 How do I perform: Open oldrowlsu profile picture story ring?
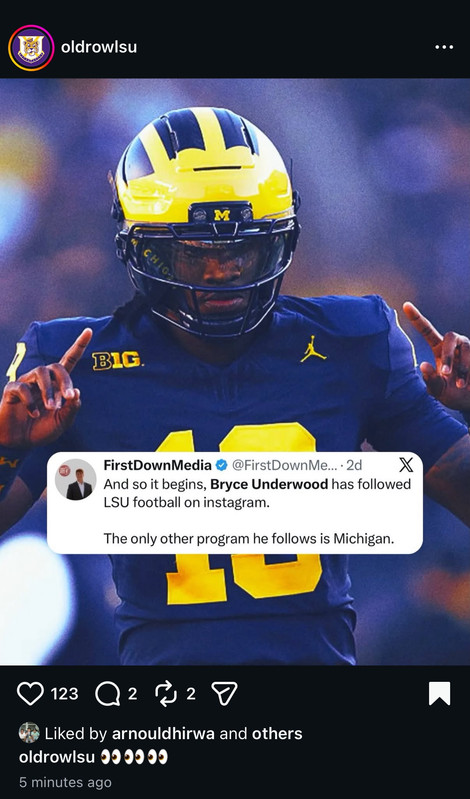(31, 48)
